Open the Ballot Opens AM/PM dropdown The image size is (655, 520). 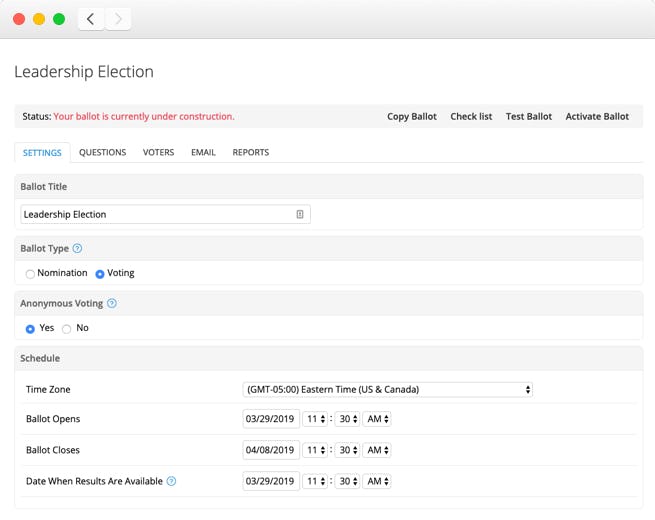coord(377,419)
